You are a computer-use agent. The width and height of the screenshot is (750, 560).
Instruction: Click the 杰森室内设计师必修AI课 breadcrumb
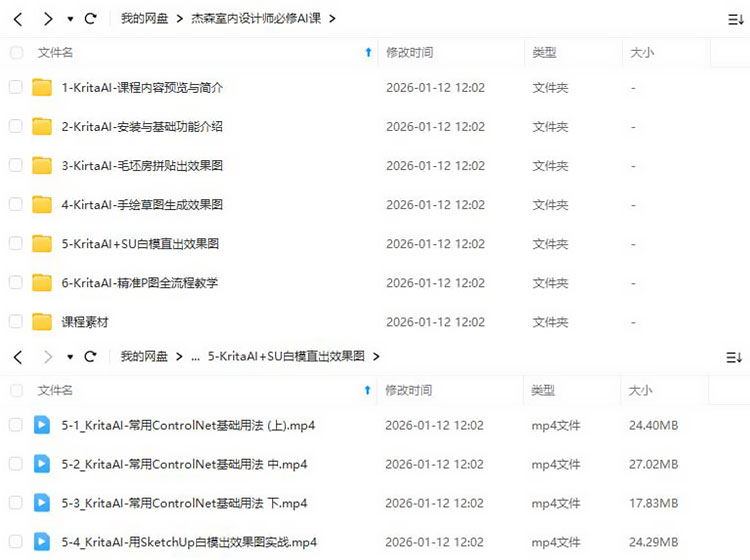[256, 18]
